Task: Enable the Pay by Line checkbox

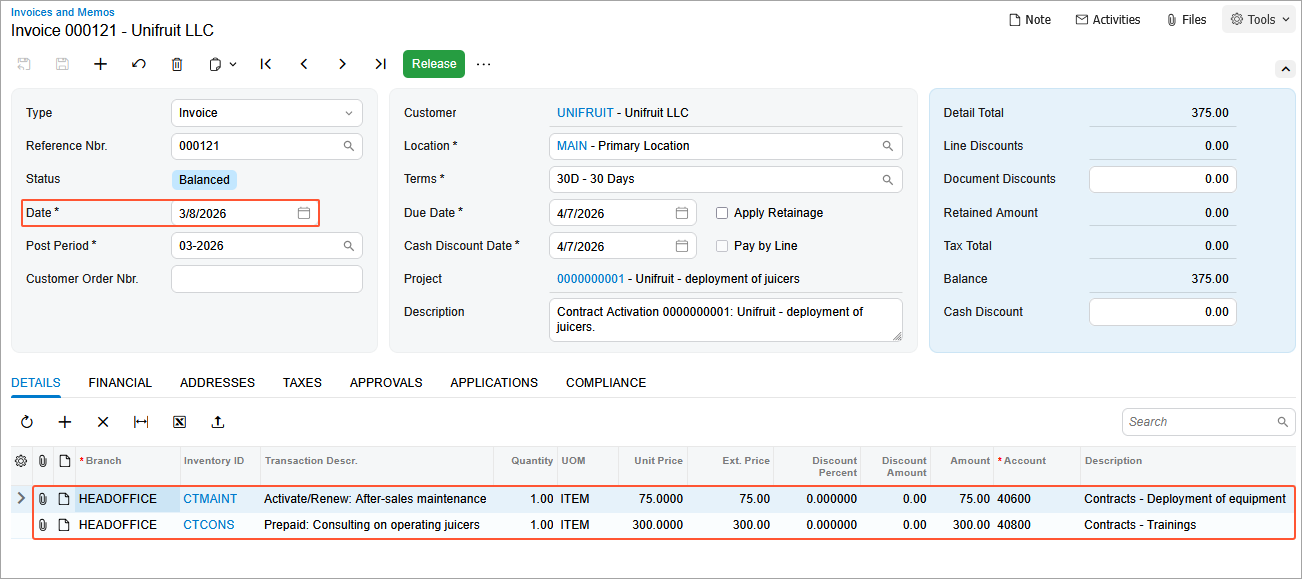Action: point(722,245)
